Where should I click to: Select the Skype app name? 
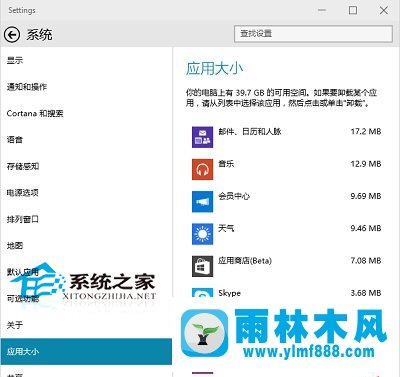coord(229,293)
